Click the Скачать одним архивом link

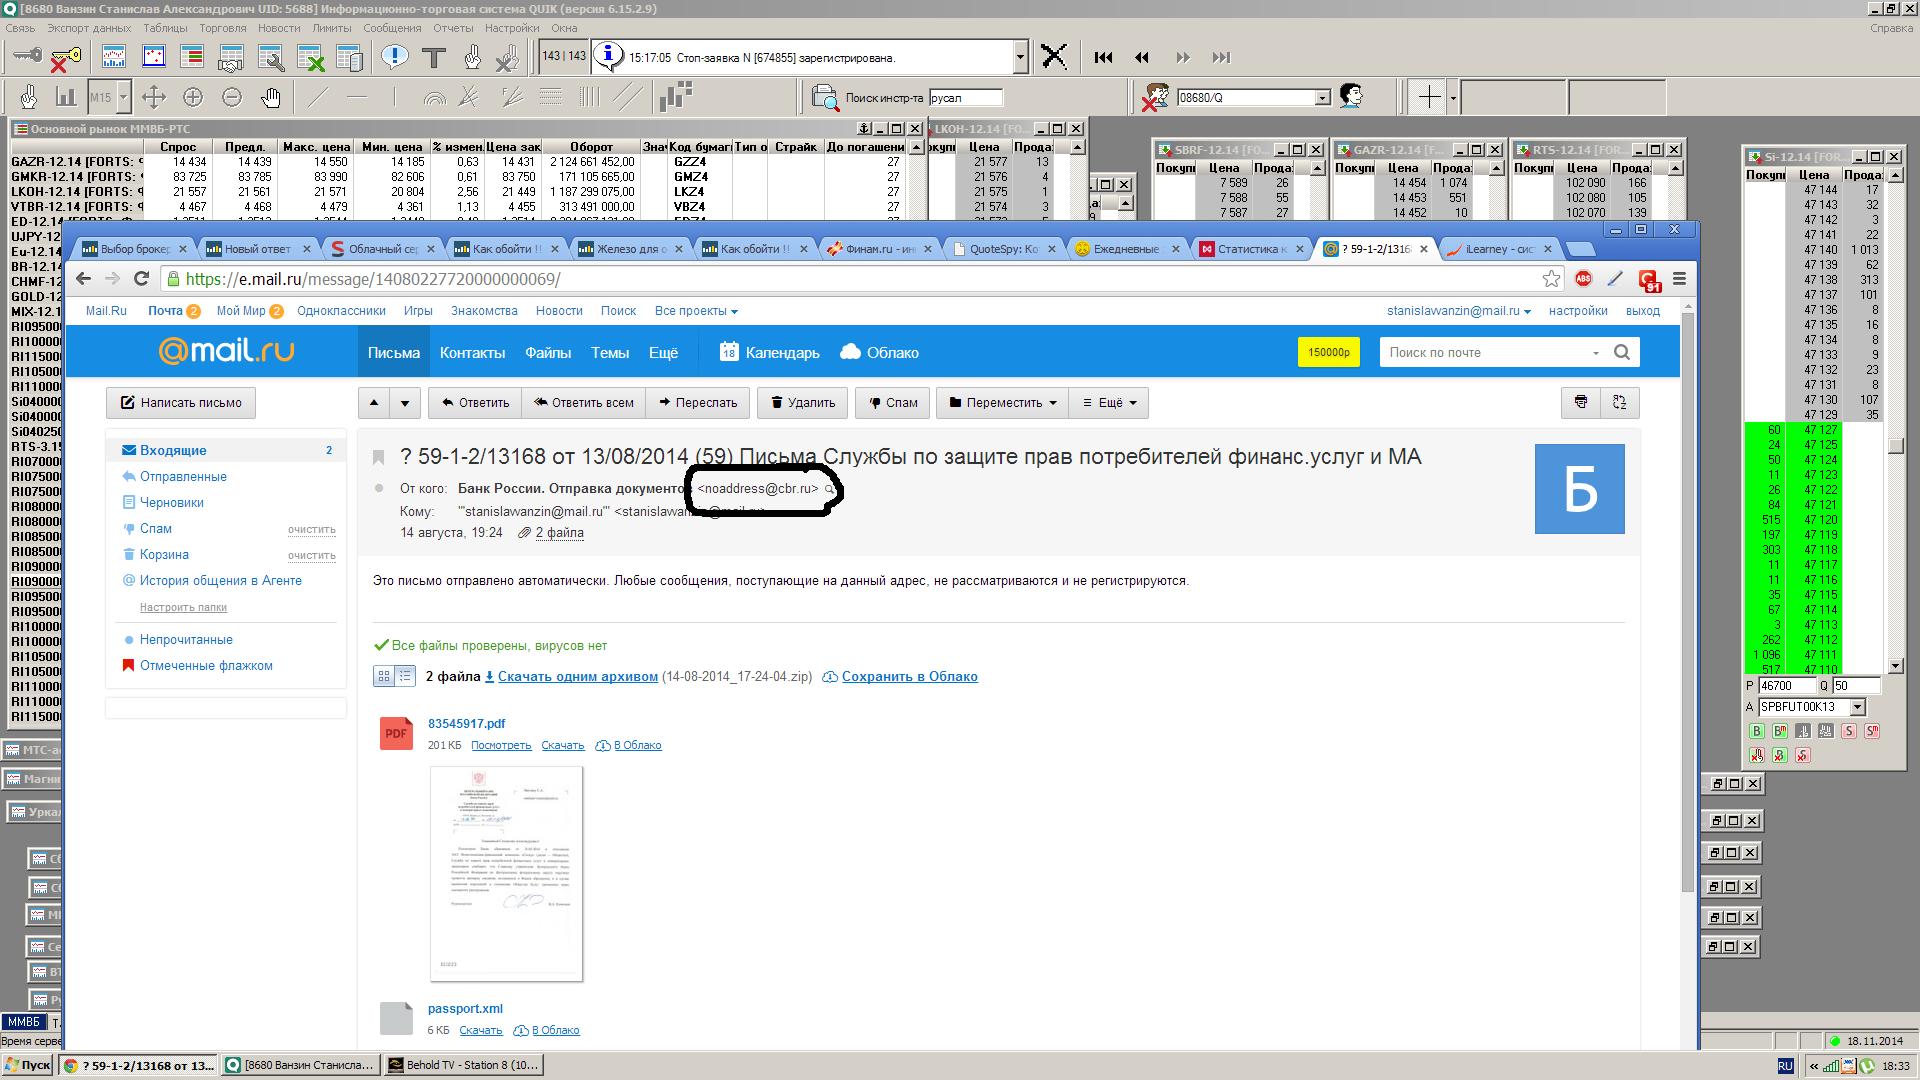[577, 677]
